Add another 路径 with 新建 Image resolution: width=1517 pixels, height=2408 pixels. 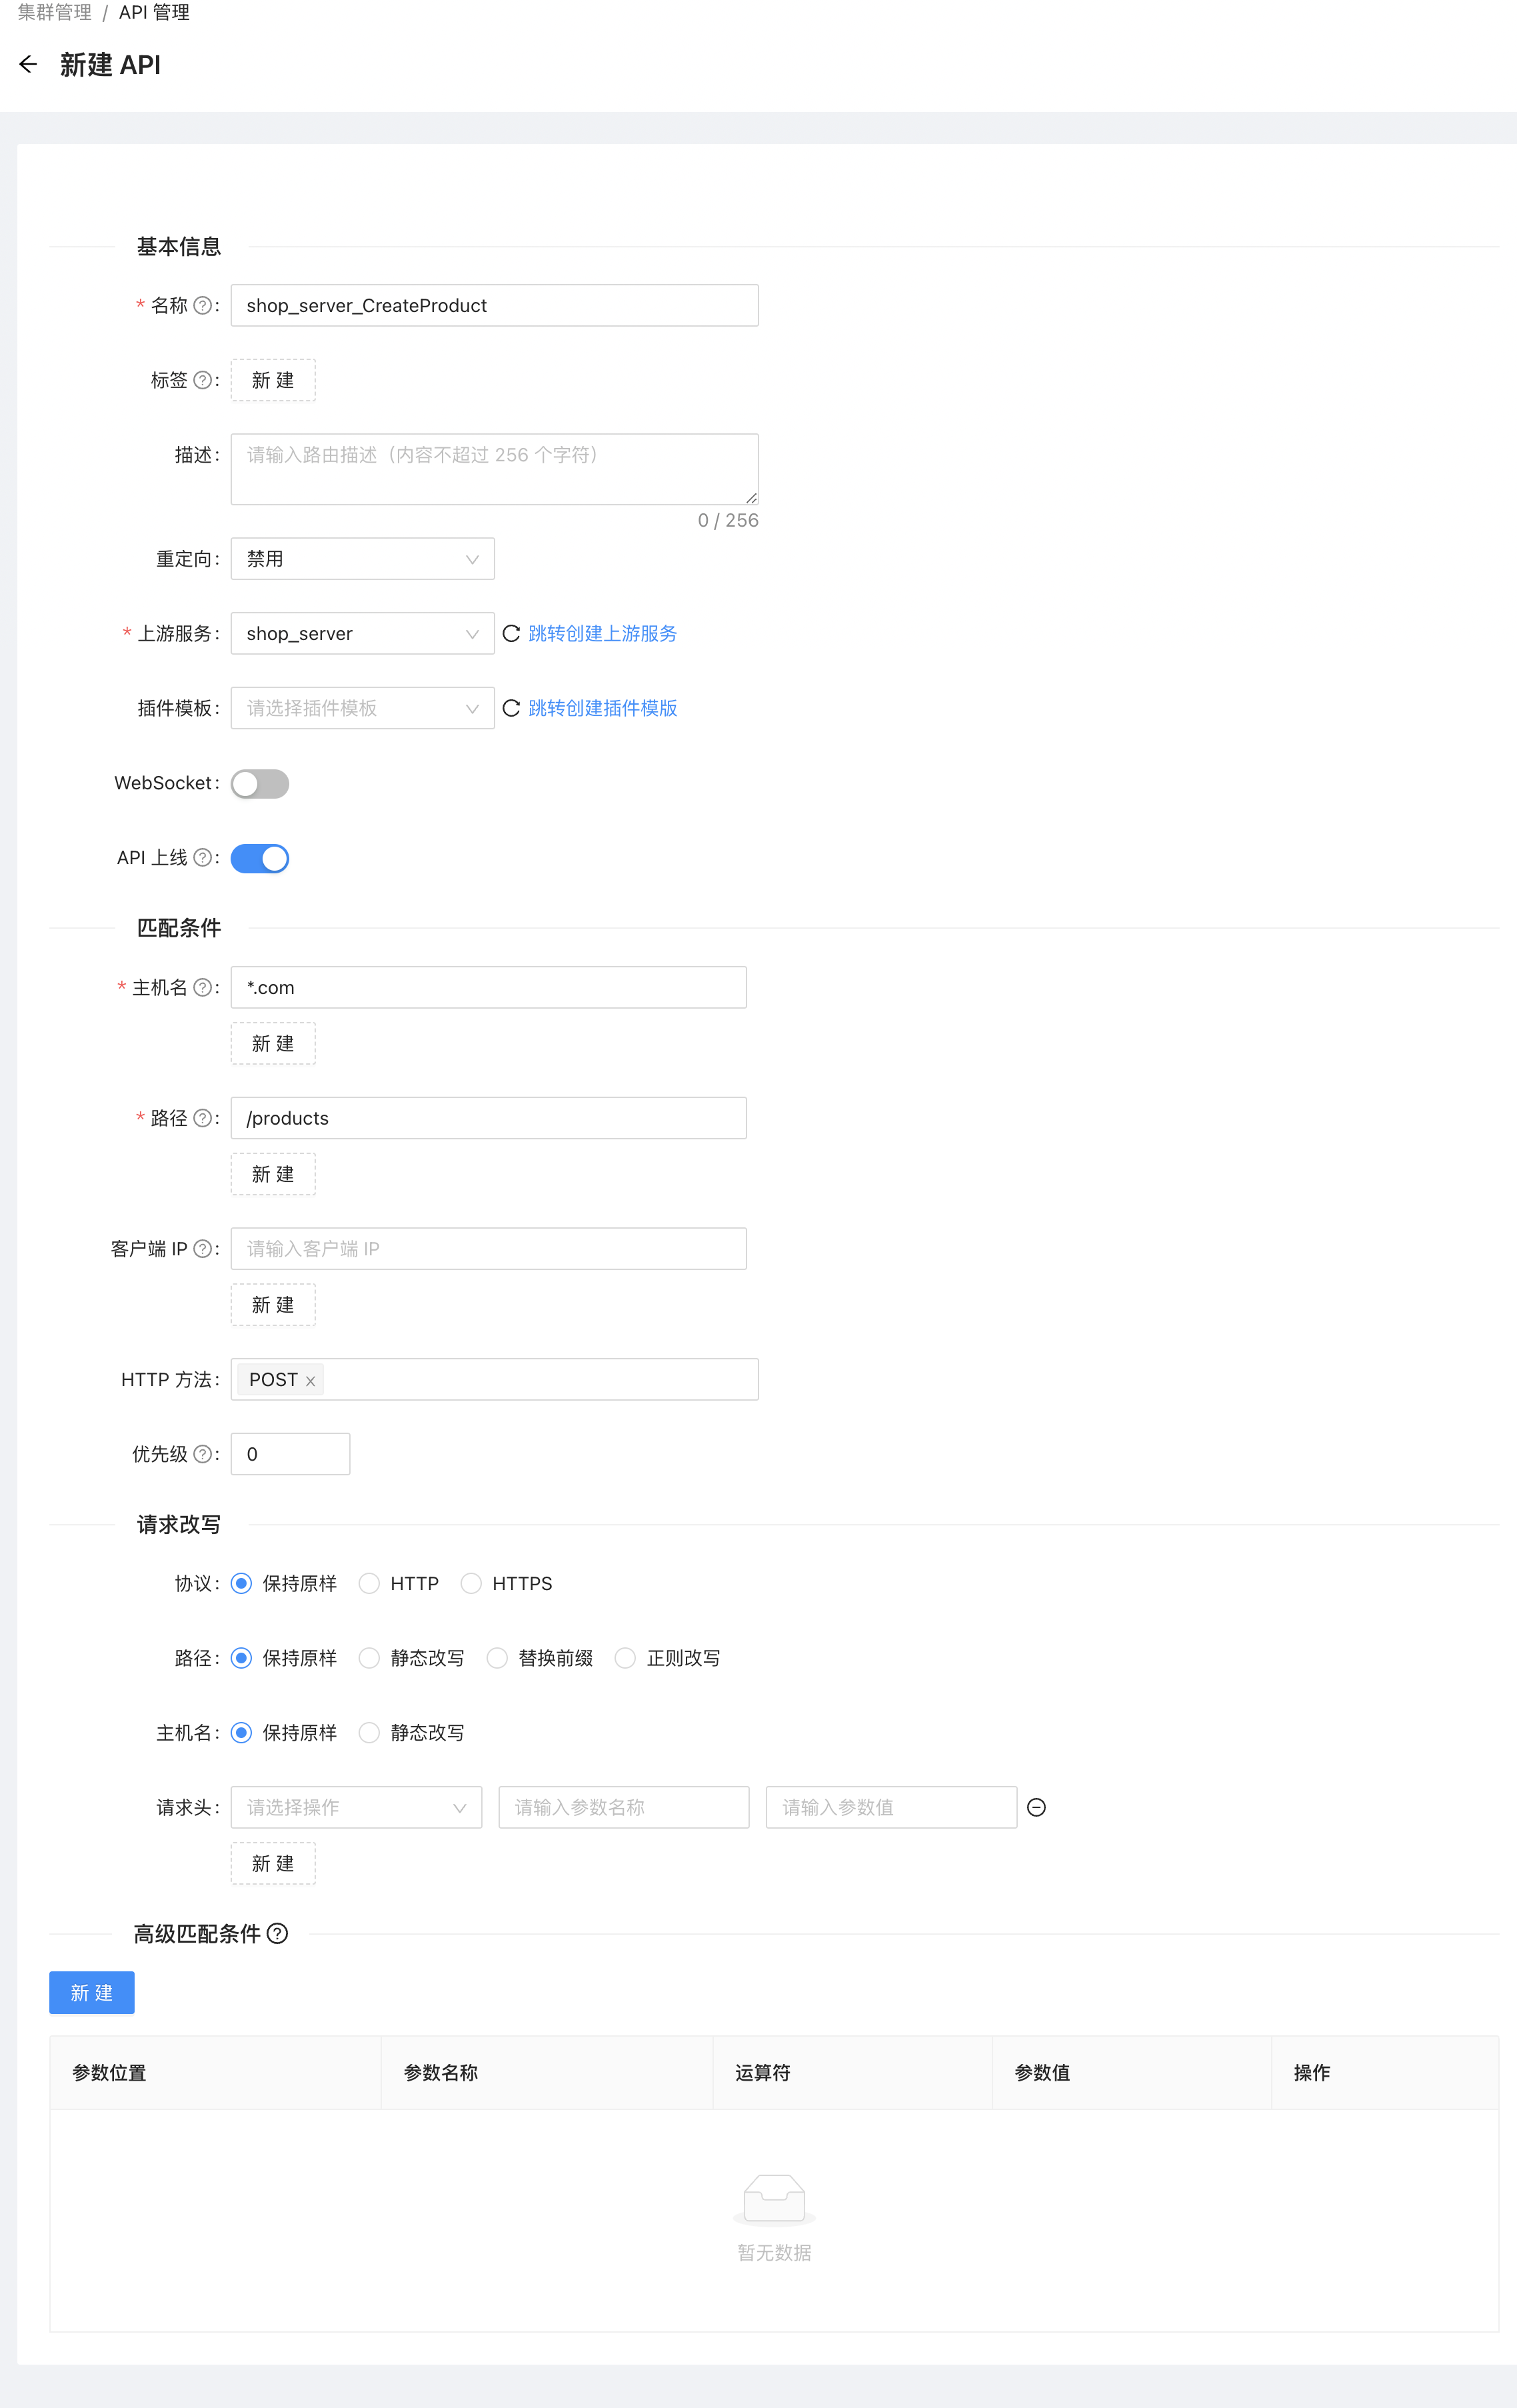coord(273,1174)
